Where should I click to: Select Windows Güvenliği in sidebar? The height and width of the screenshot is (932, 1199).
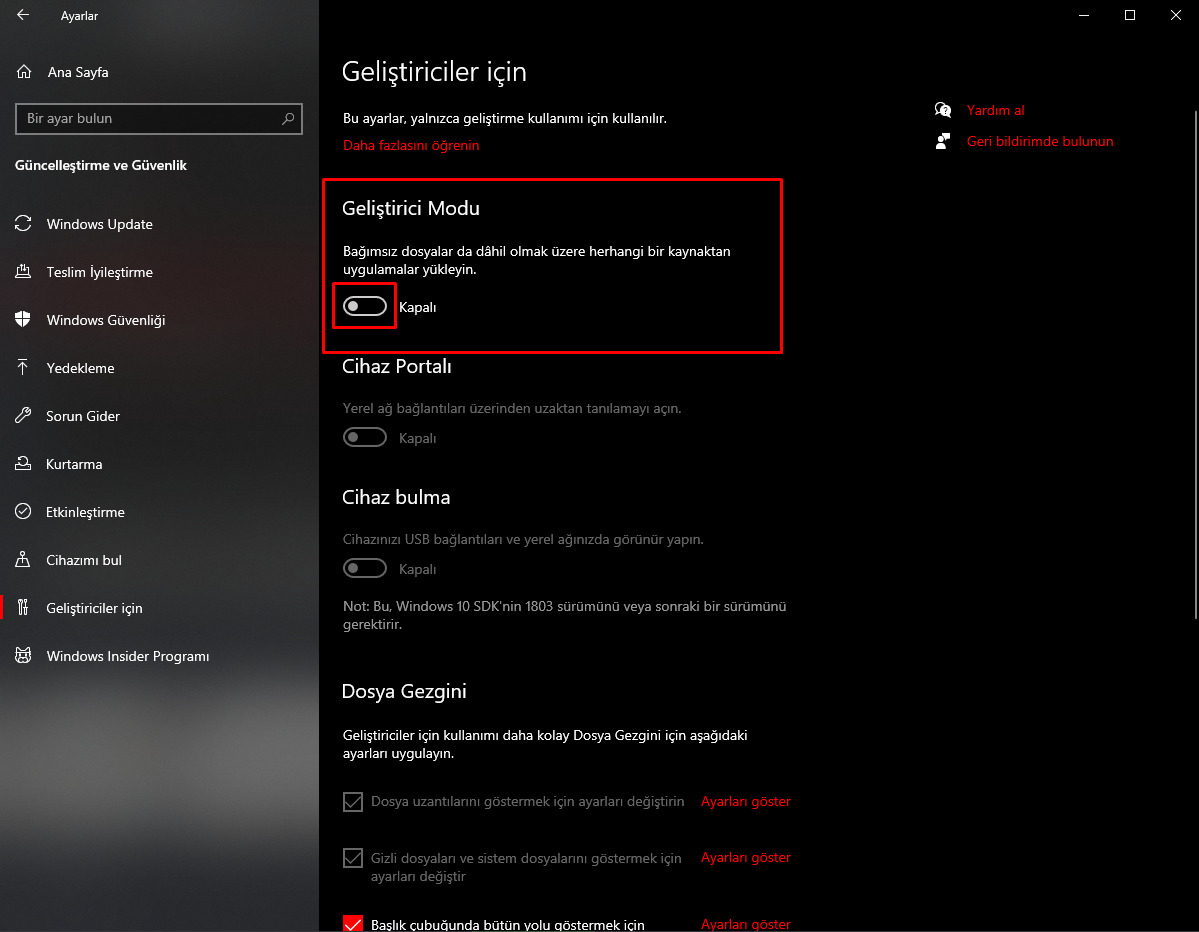point(159,320)
